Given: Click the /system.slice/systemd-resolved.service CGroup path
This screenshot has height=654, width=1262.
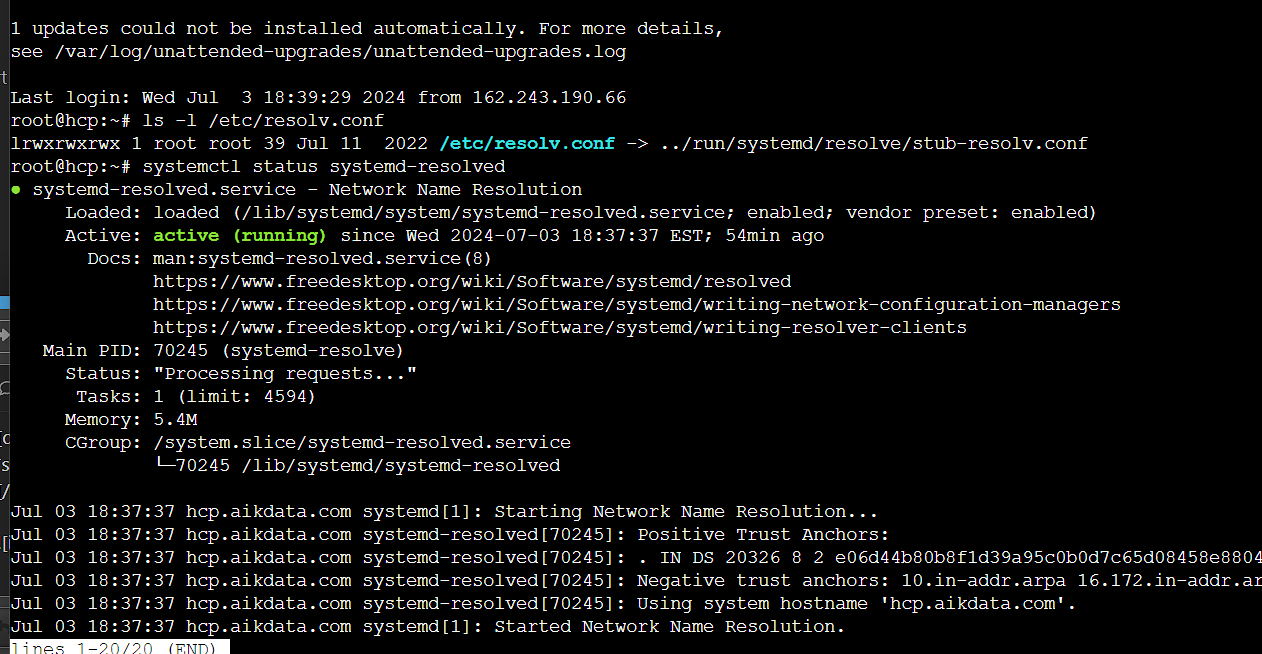Looking at the screenshot, I should [x=362, y=443].
